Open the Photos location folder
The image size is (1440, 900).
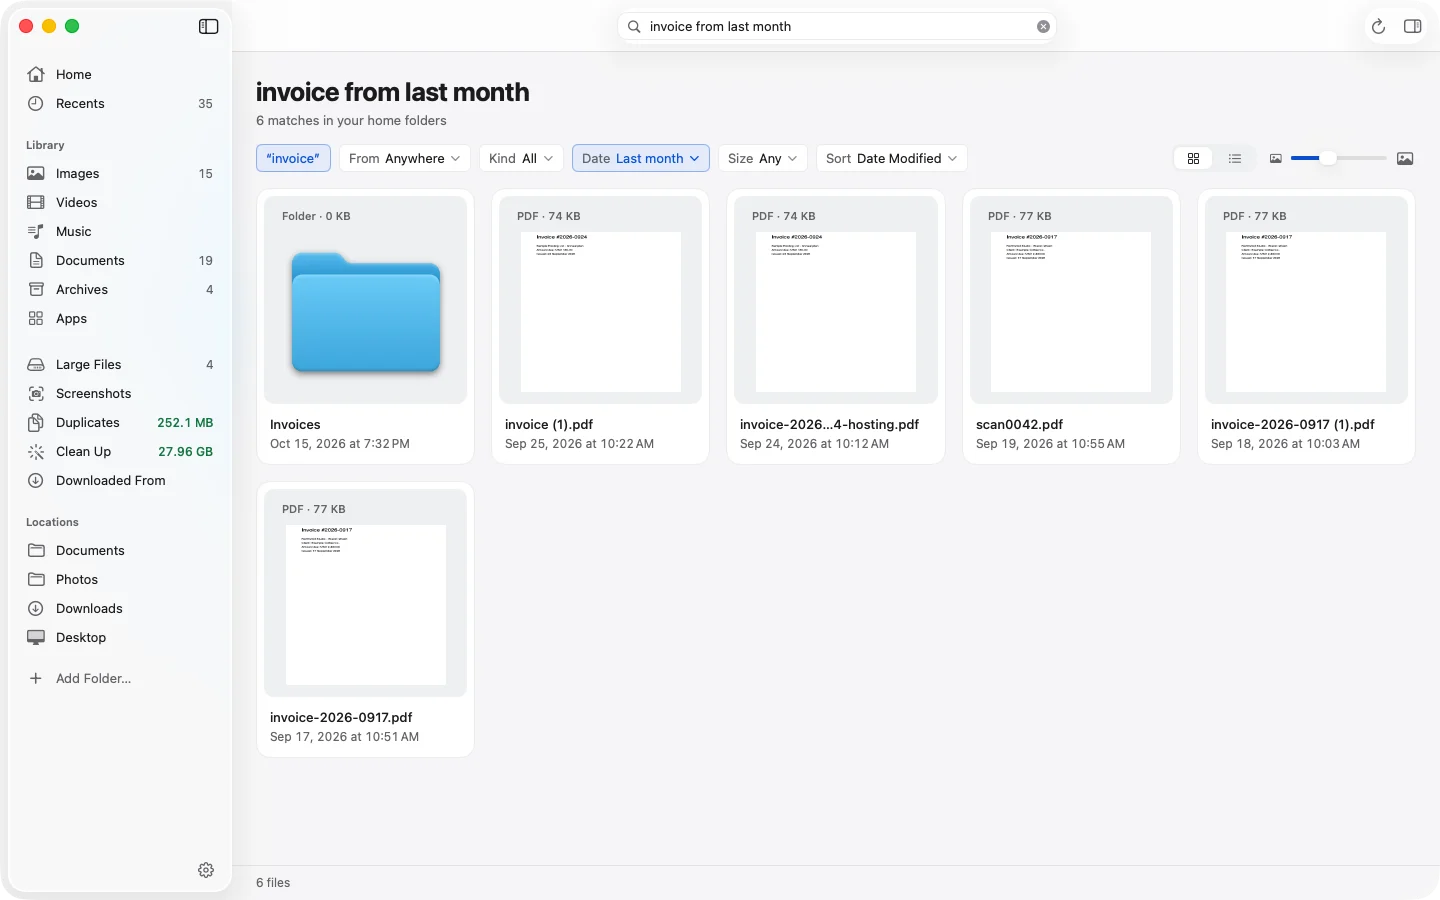tap(120, 579)
